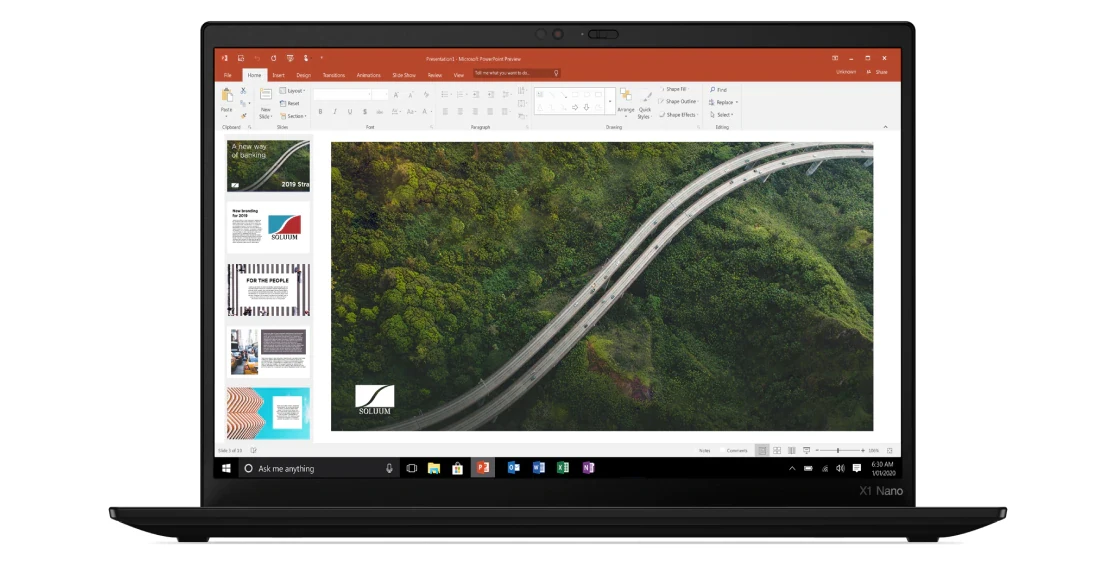Open Quick Styles for shapes
The height and width of the screenshot is (567, 1116).
645,105
